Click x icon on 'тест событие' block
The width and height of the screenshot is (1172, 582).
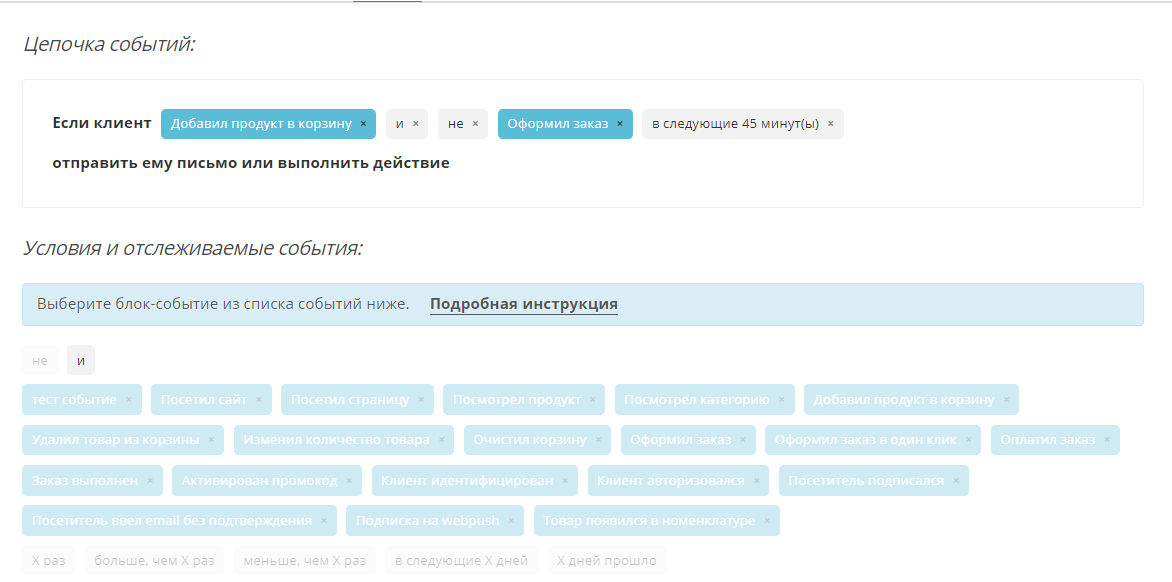coord(129,400)
